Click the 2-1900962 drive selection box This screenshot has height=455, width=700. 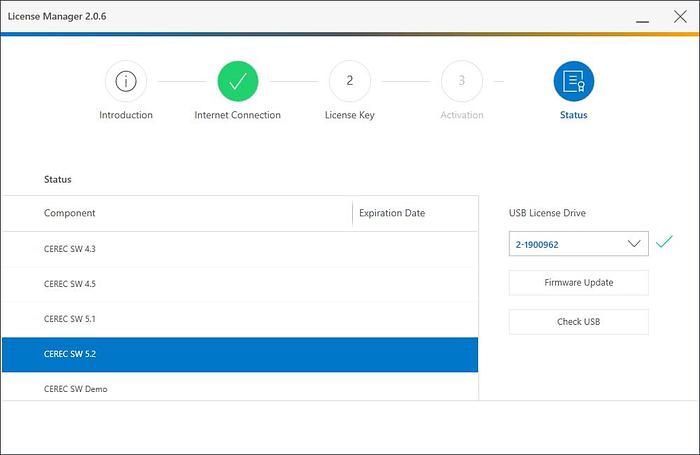click(565, 244)
